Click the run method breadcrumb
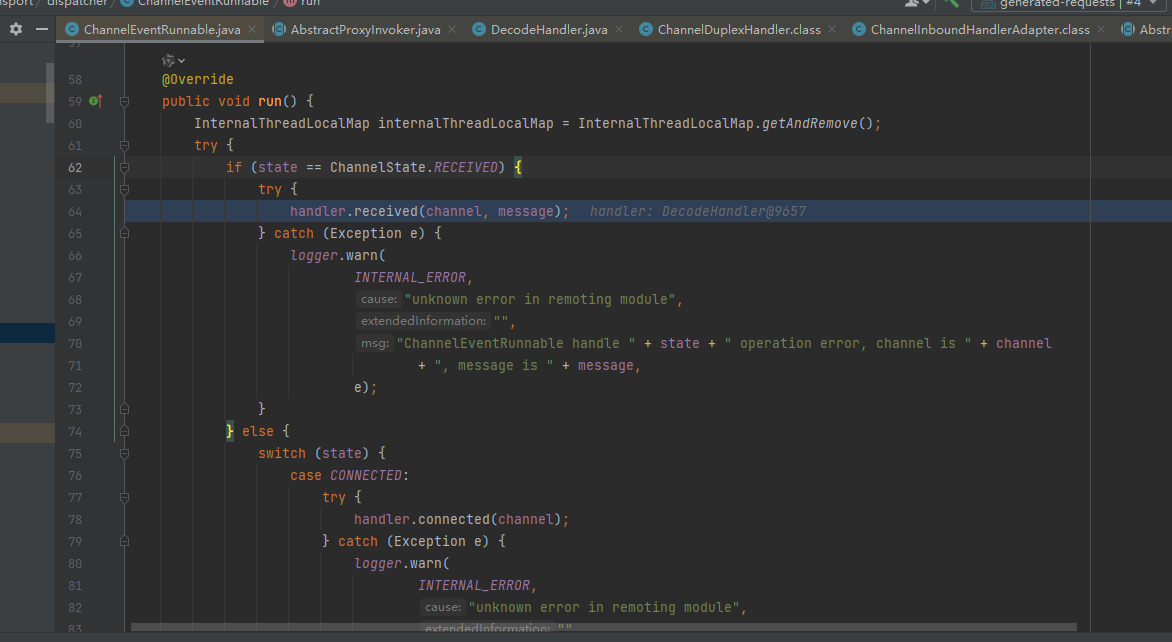The width and height of the screenshot is (1172, 642). point(302,3)
